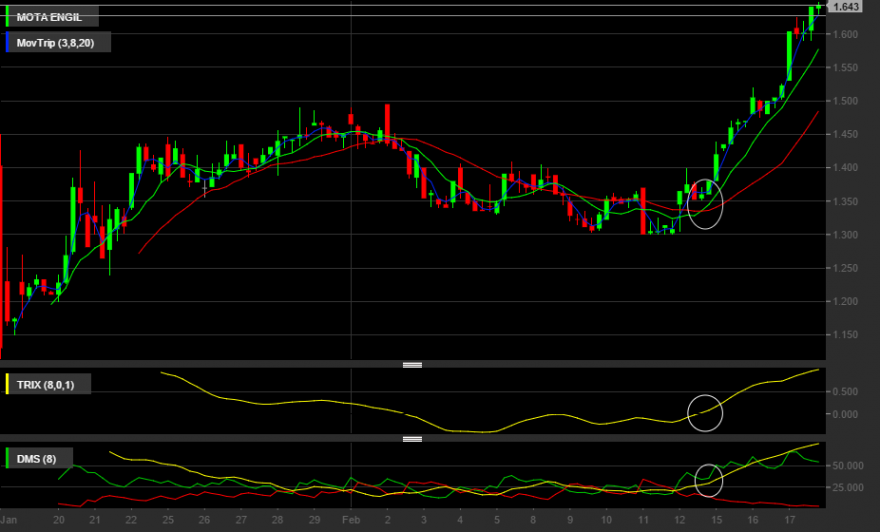This screenshot has width=880, height=532.
Task: Click the 1.500 price axis label
Action: coord(845,101)
